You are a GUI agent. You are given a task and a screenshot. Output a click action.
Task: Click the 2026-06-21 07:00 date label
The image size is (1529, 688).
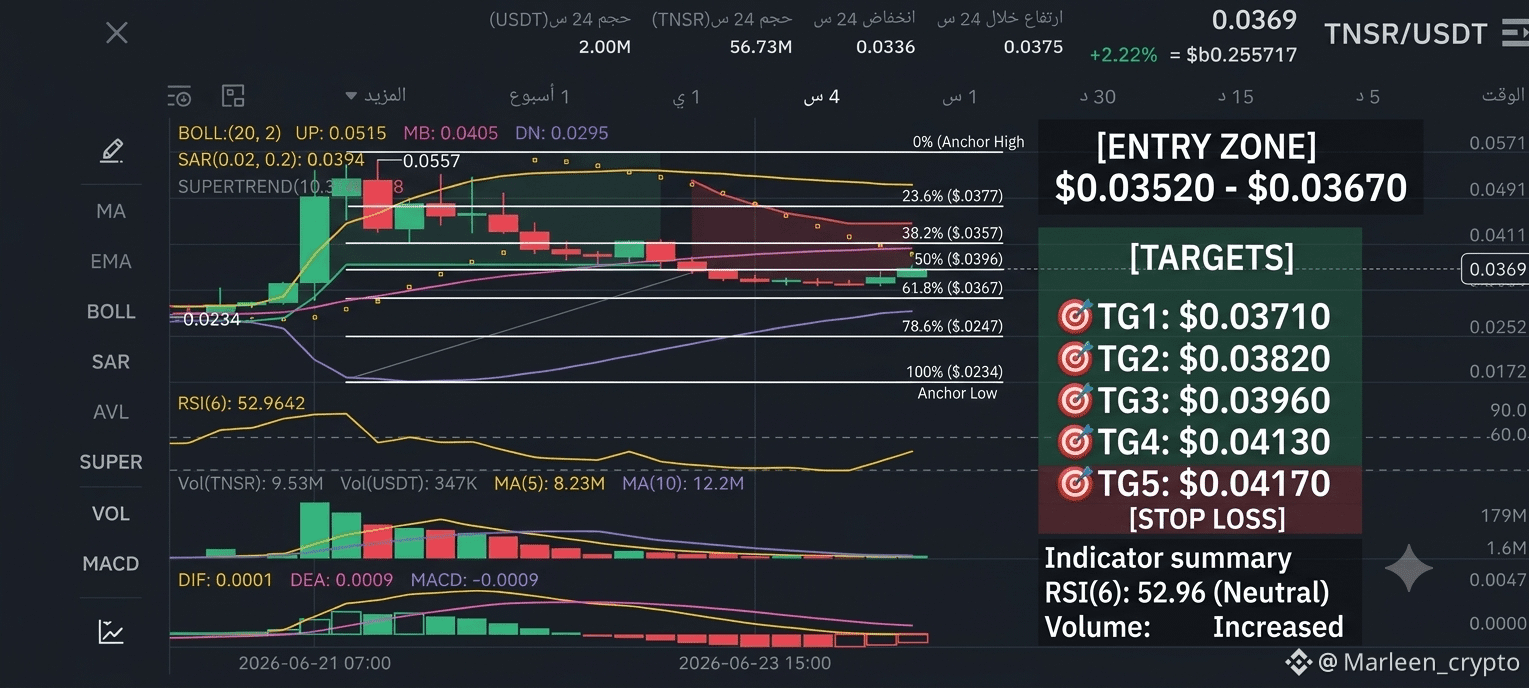(x=315, y=663)
